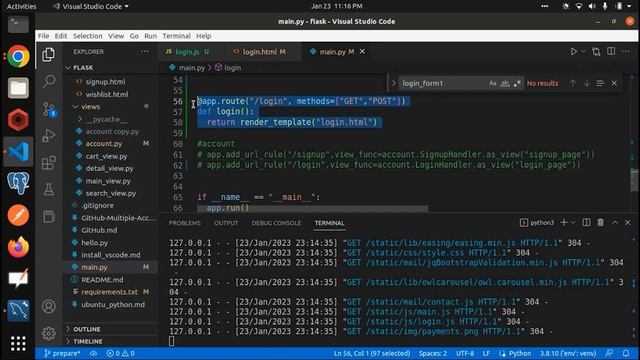Open notifications bell in status bar
The image size is (640, 360).
(626, 353)
